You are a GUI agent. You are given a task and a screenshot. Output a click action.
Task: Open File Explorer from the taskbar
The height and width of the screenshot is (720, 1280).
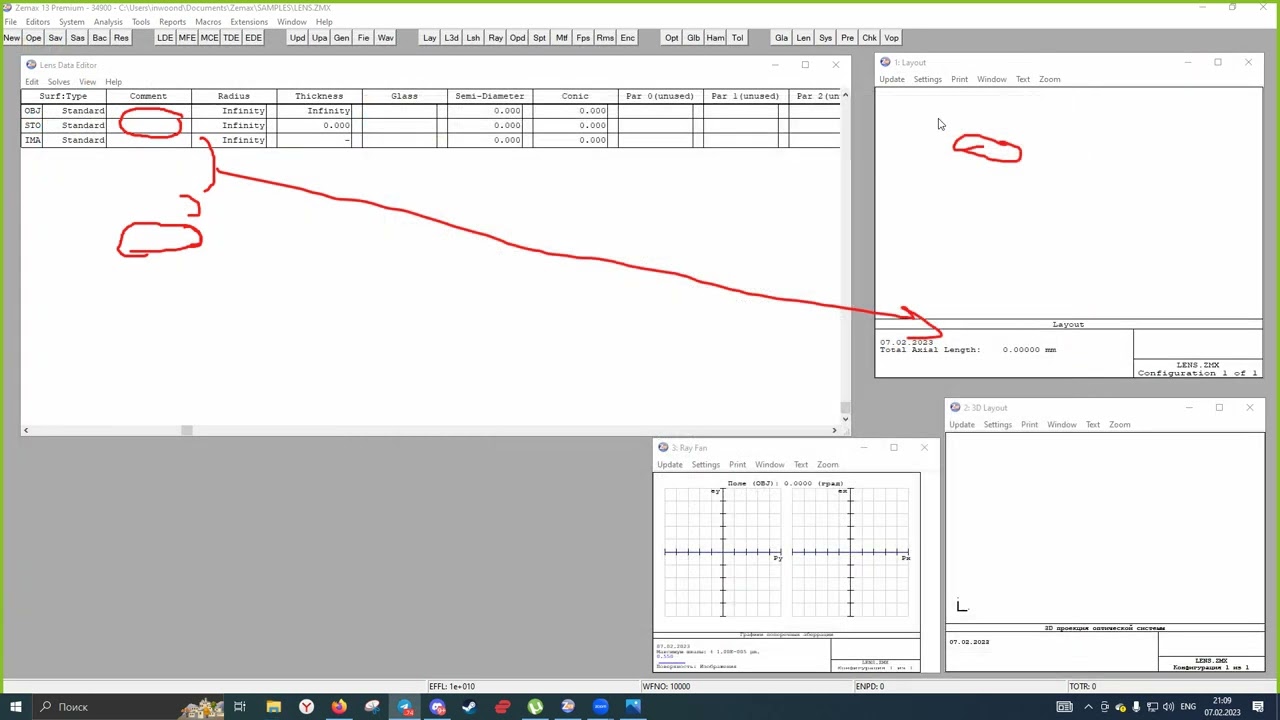point(273,707)
